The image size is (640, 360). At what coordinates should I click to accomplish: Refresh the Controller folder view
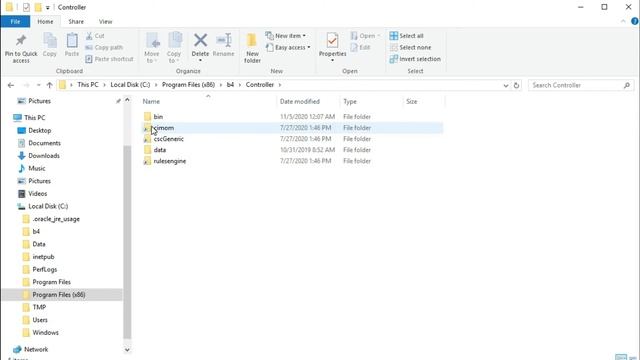[516, 85]
